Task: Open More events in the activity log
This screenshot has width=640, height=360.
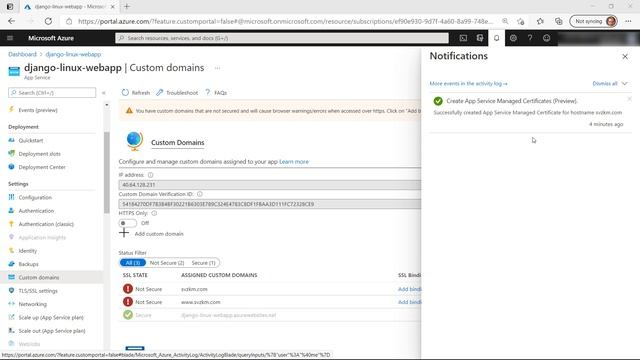Action: coord(468,83)
